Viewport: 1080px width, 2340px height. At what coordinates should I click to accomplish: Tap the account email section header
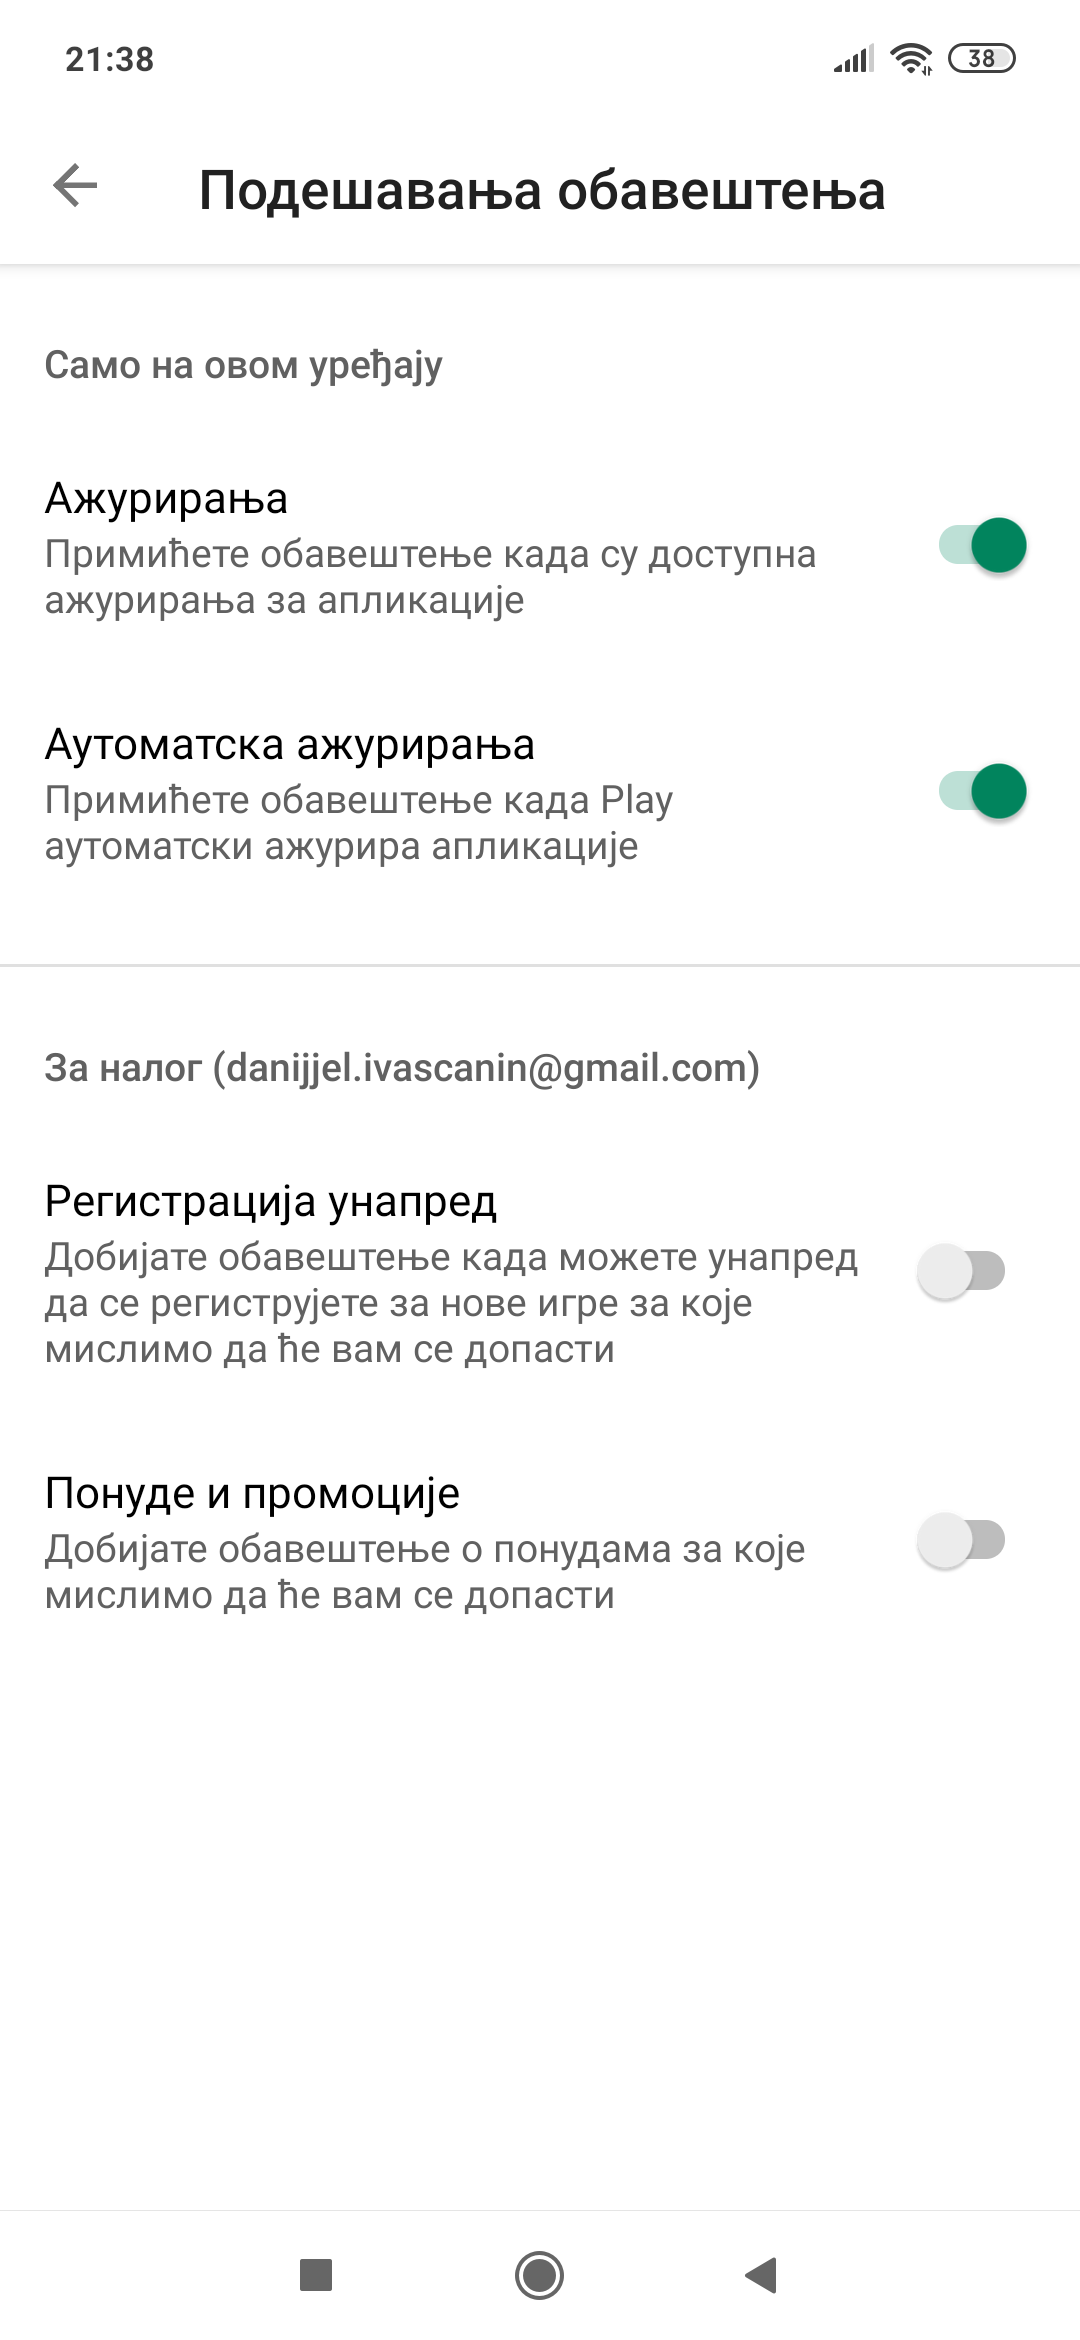pyautogui.click(x=402, y=1068)
